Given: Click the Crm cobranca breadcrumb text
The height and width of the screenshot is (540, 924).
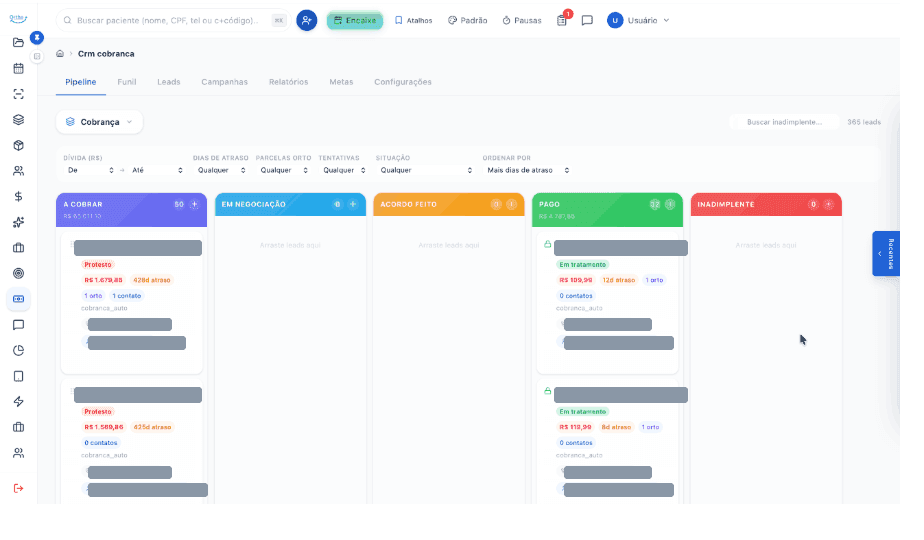Looking at the screenshot, I should pyautogui.click(x=106, y=54).
